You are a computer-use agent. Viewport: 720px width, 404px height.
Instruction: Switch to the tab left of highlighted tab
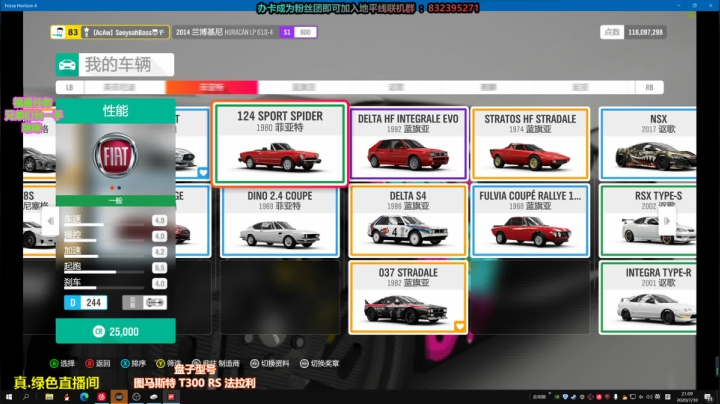(119, 87)
